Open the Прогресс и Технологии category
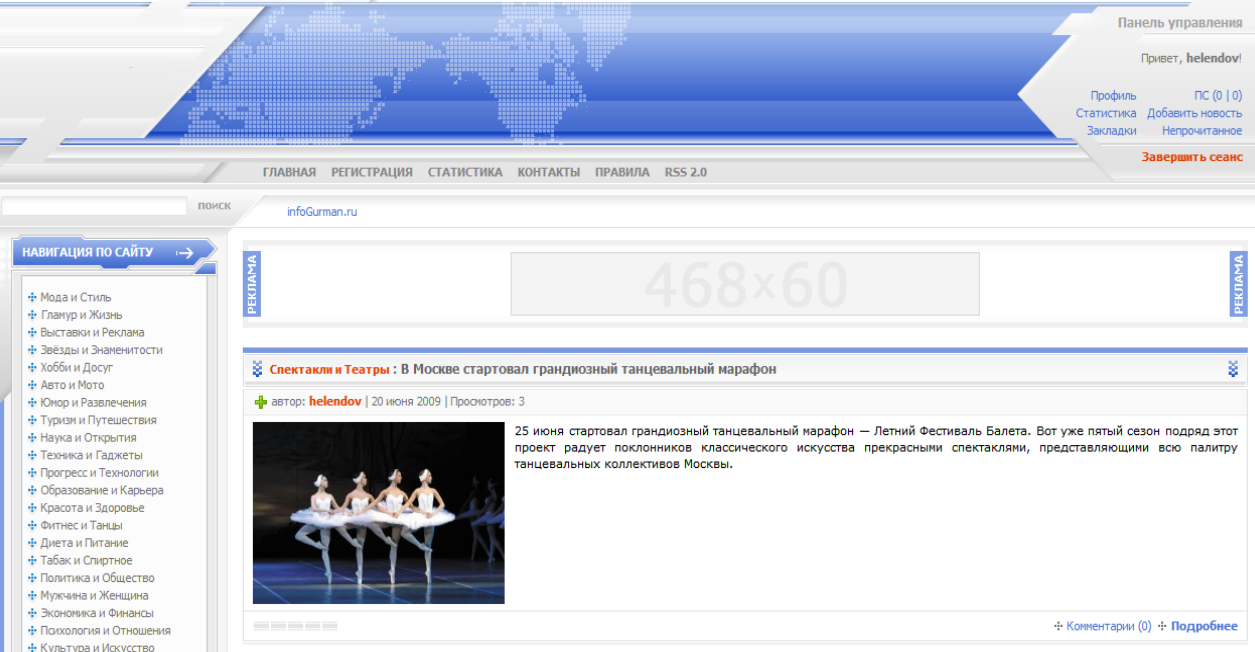 99,472
